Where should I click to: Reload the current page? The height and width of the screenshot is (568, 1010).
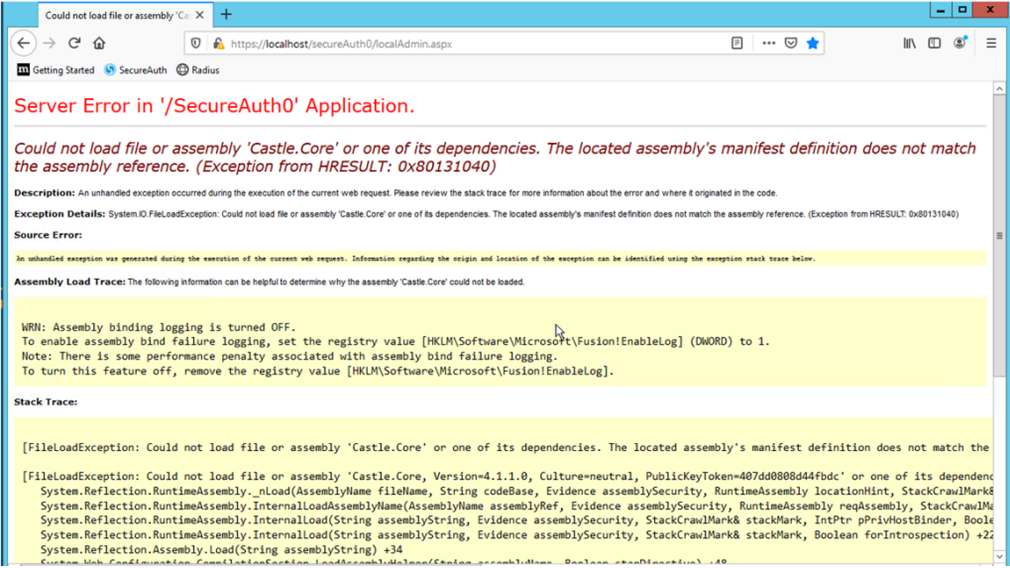pos(74,43)
